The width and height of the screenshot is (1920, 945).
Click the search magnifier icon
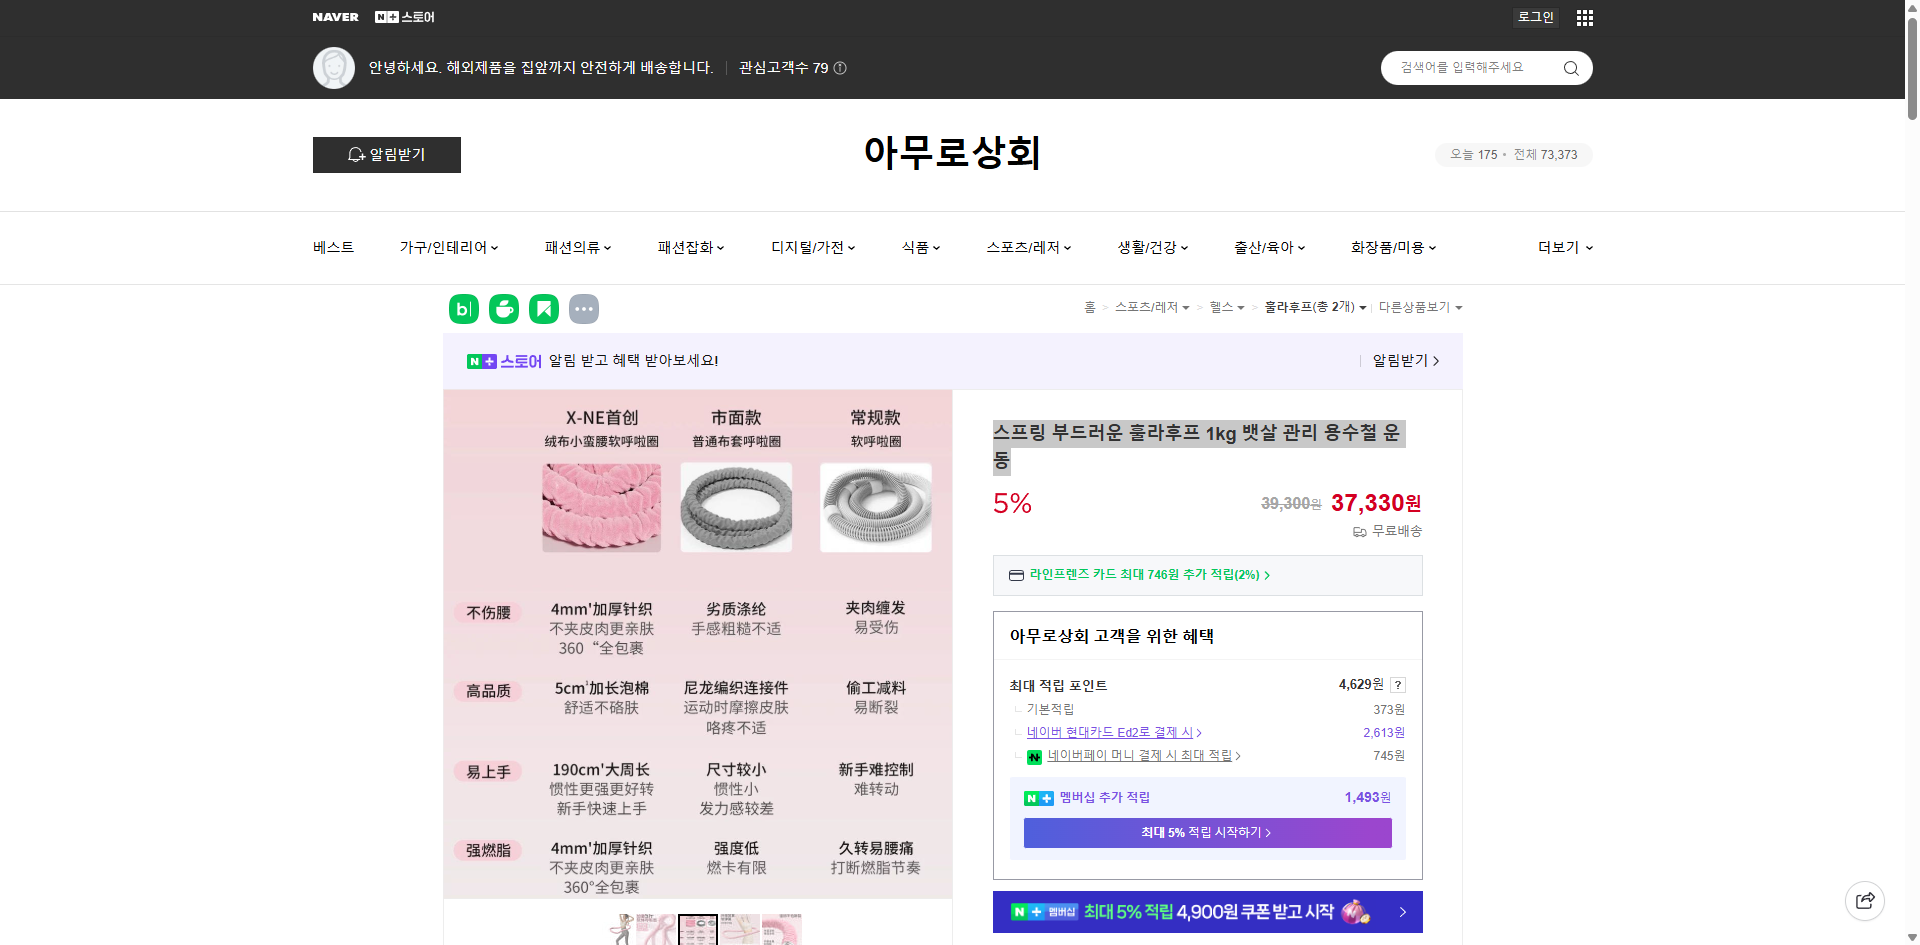pyautogui.click(x=1570, y=68)
